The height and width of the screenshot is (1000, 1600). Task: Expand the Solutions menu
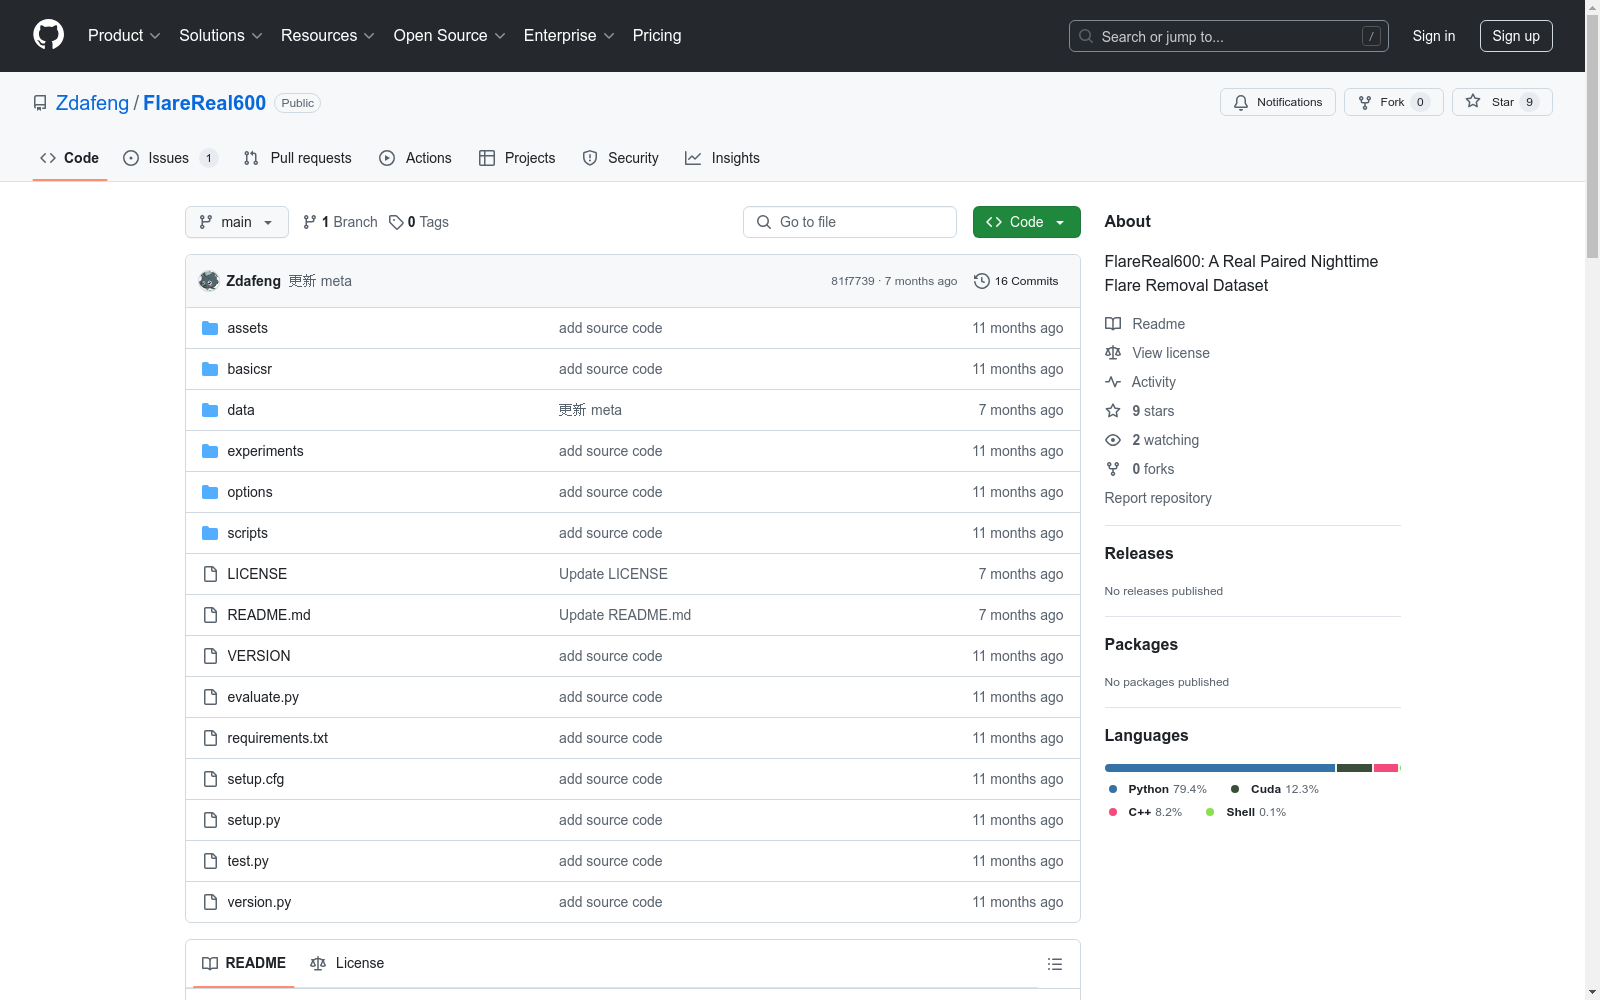coord(221,36)
